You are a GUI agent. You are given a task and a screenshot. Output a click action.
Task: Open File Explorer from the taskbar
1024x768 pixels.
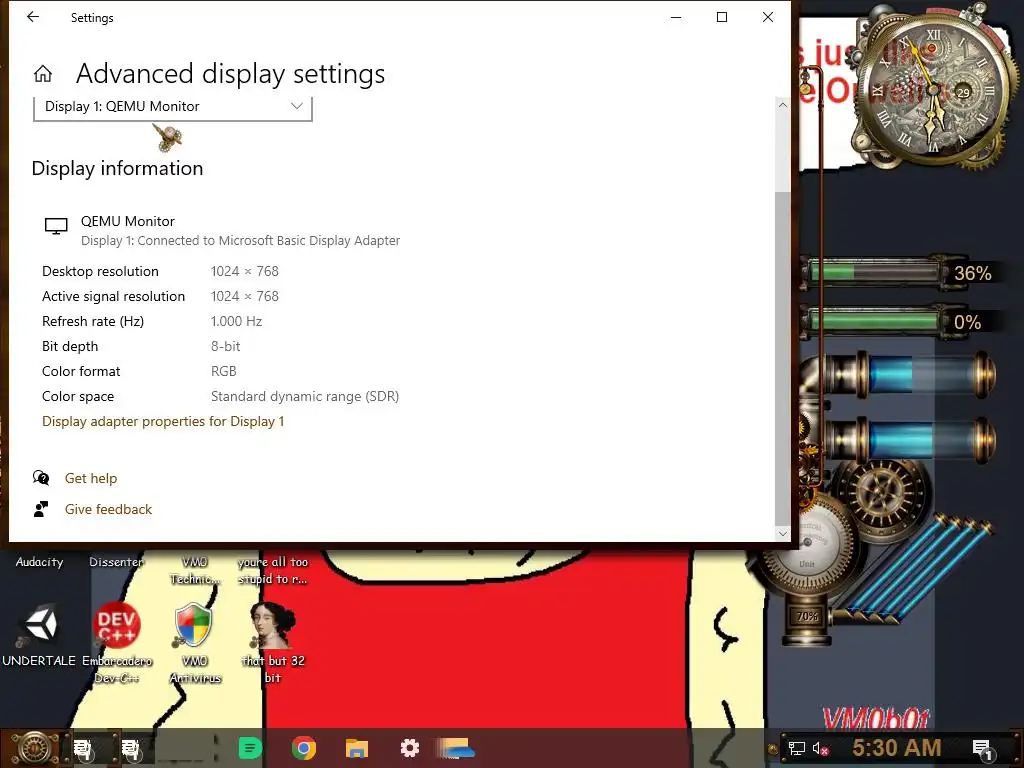pos(357,748)
